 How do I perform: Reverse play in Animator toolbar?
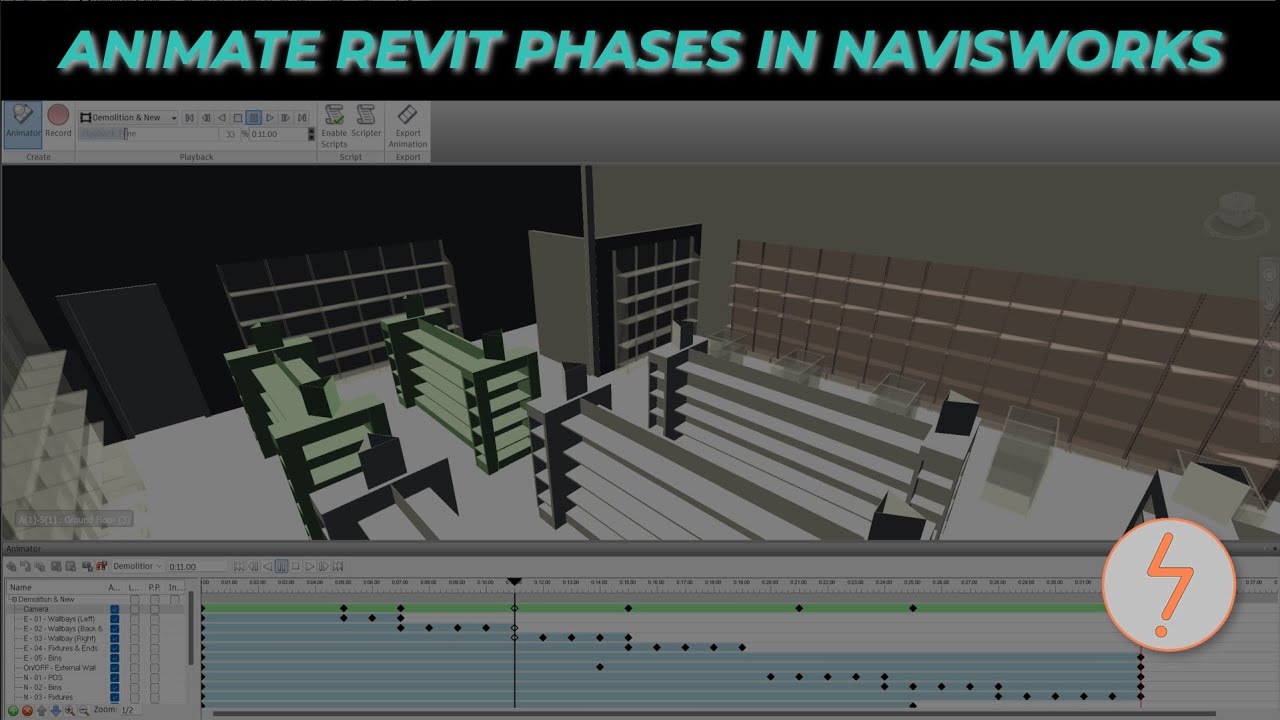coord(267,567)
